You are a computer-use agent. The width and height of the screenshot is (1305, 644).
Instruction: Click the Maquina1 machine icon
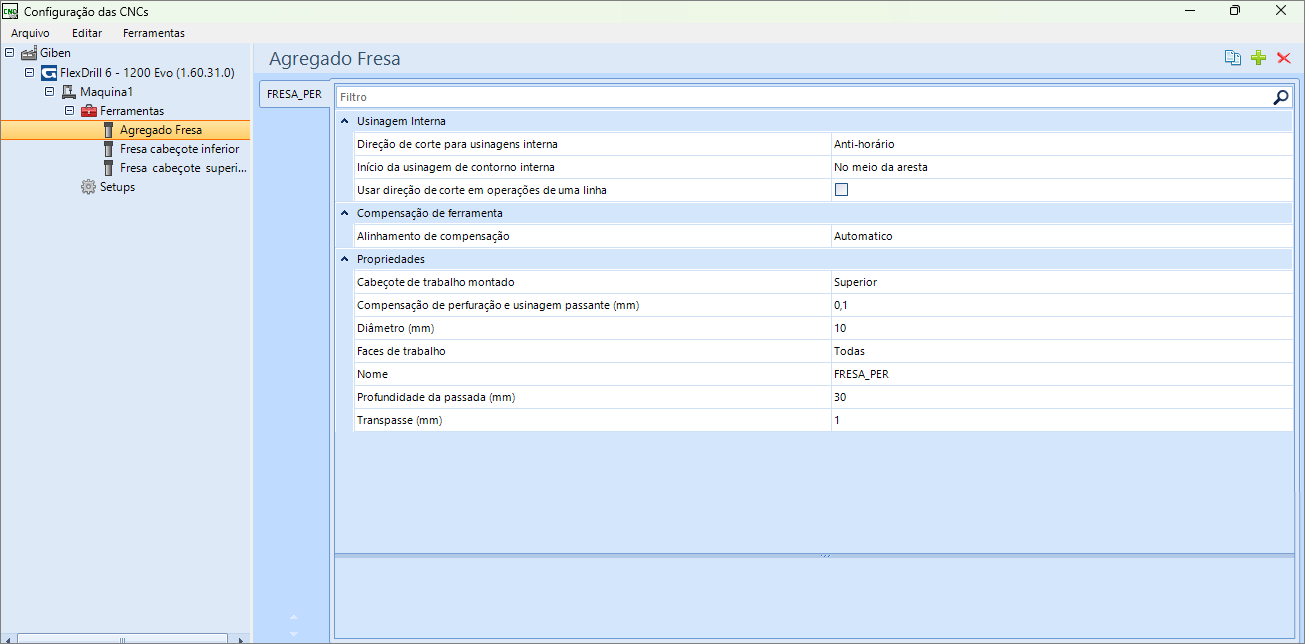[x=69, y=92]
